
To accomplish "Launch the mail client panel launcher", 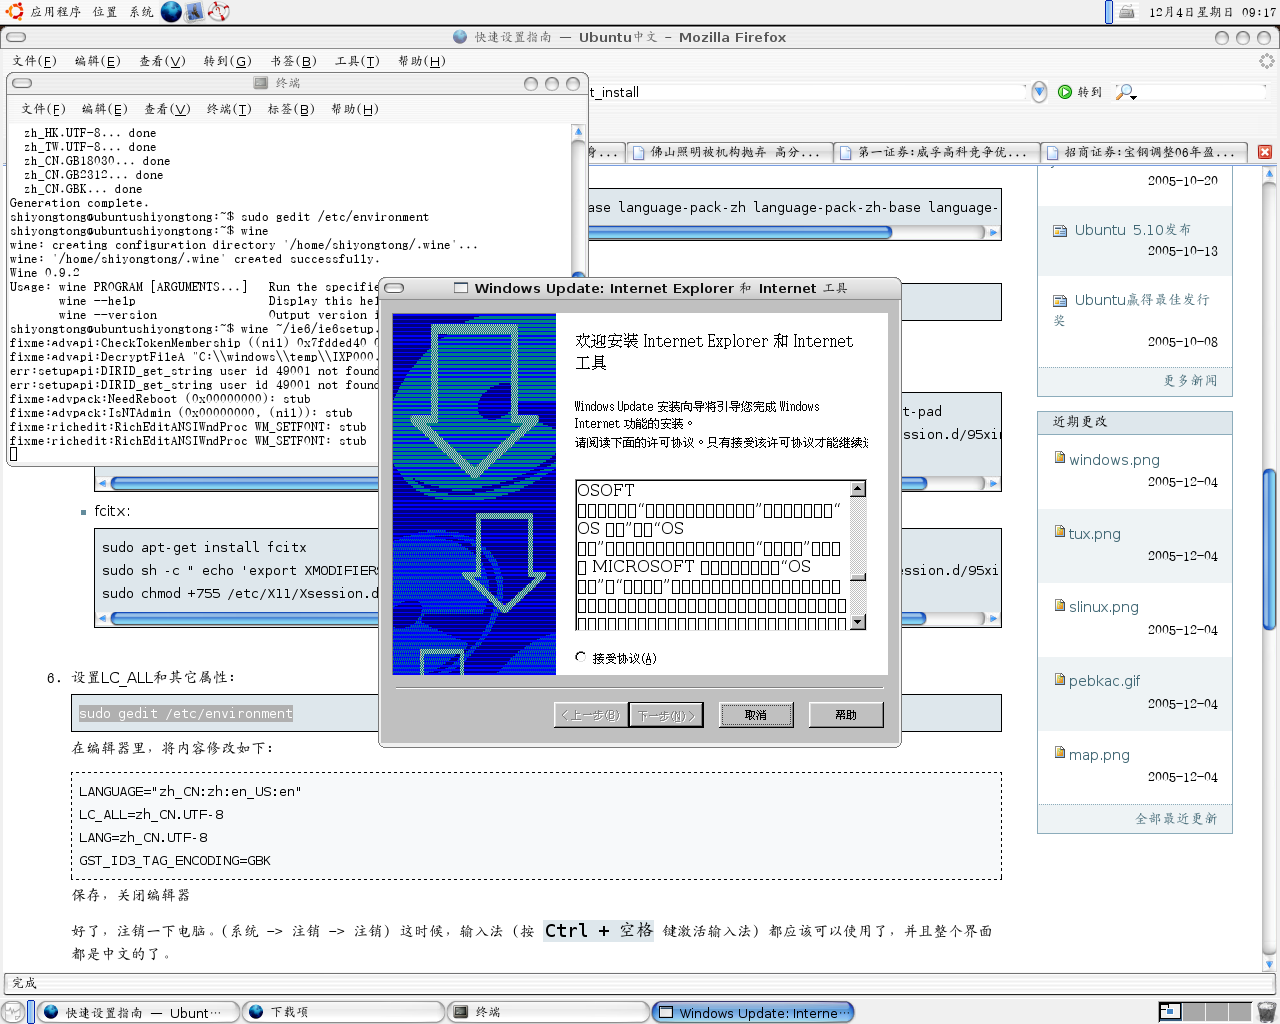I will [195, 12].
